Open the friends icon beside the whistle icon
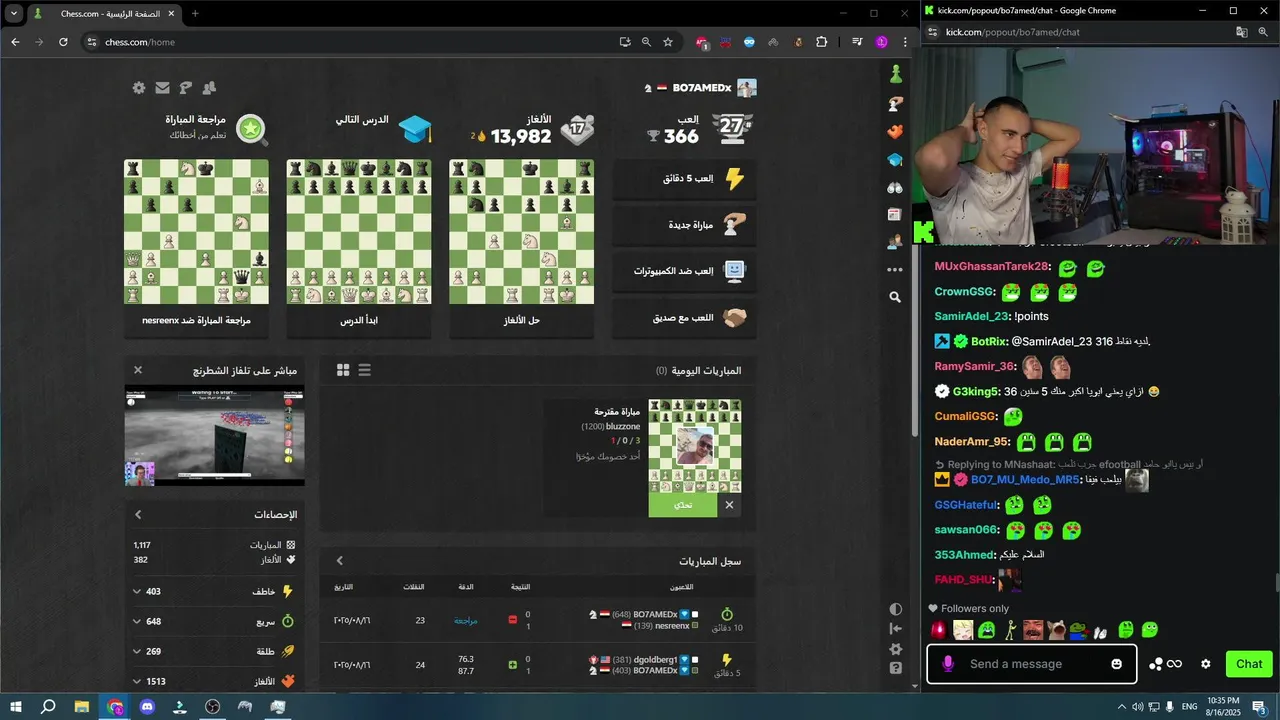Image resolution: width=1280 pixels, height=720 pixels. 209,88
